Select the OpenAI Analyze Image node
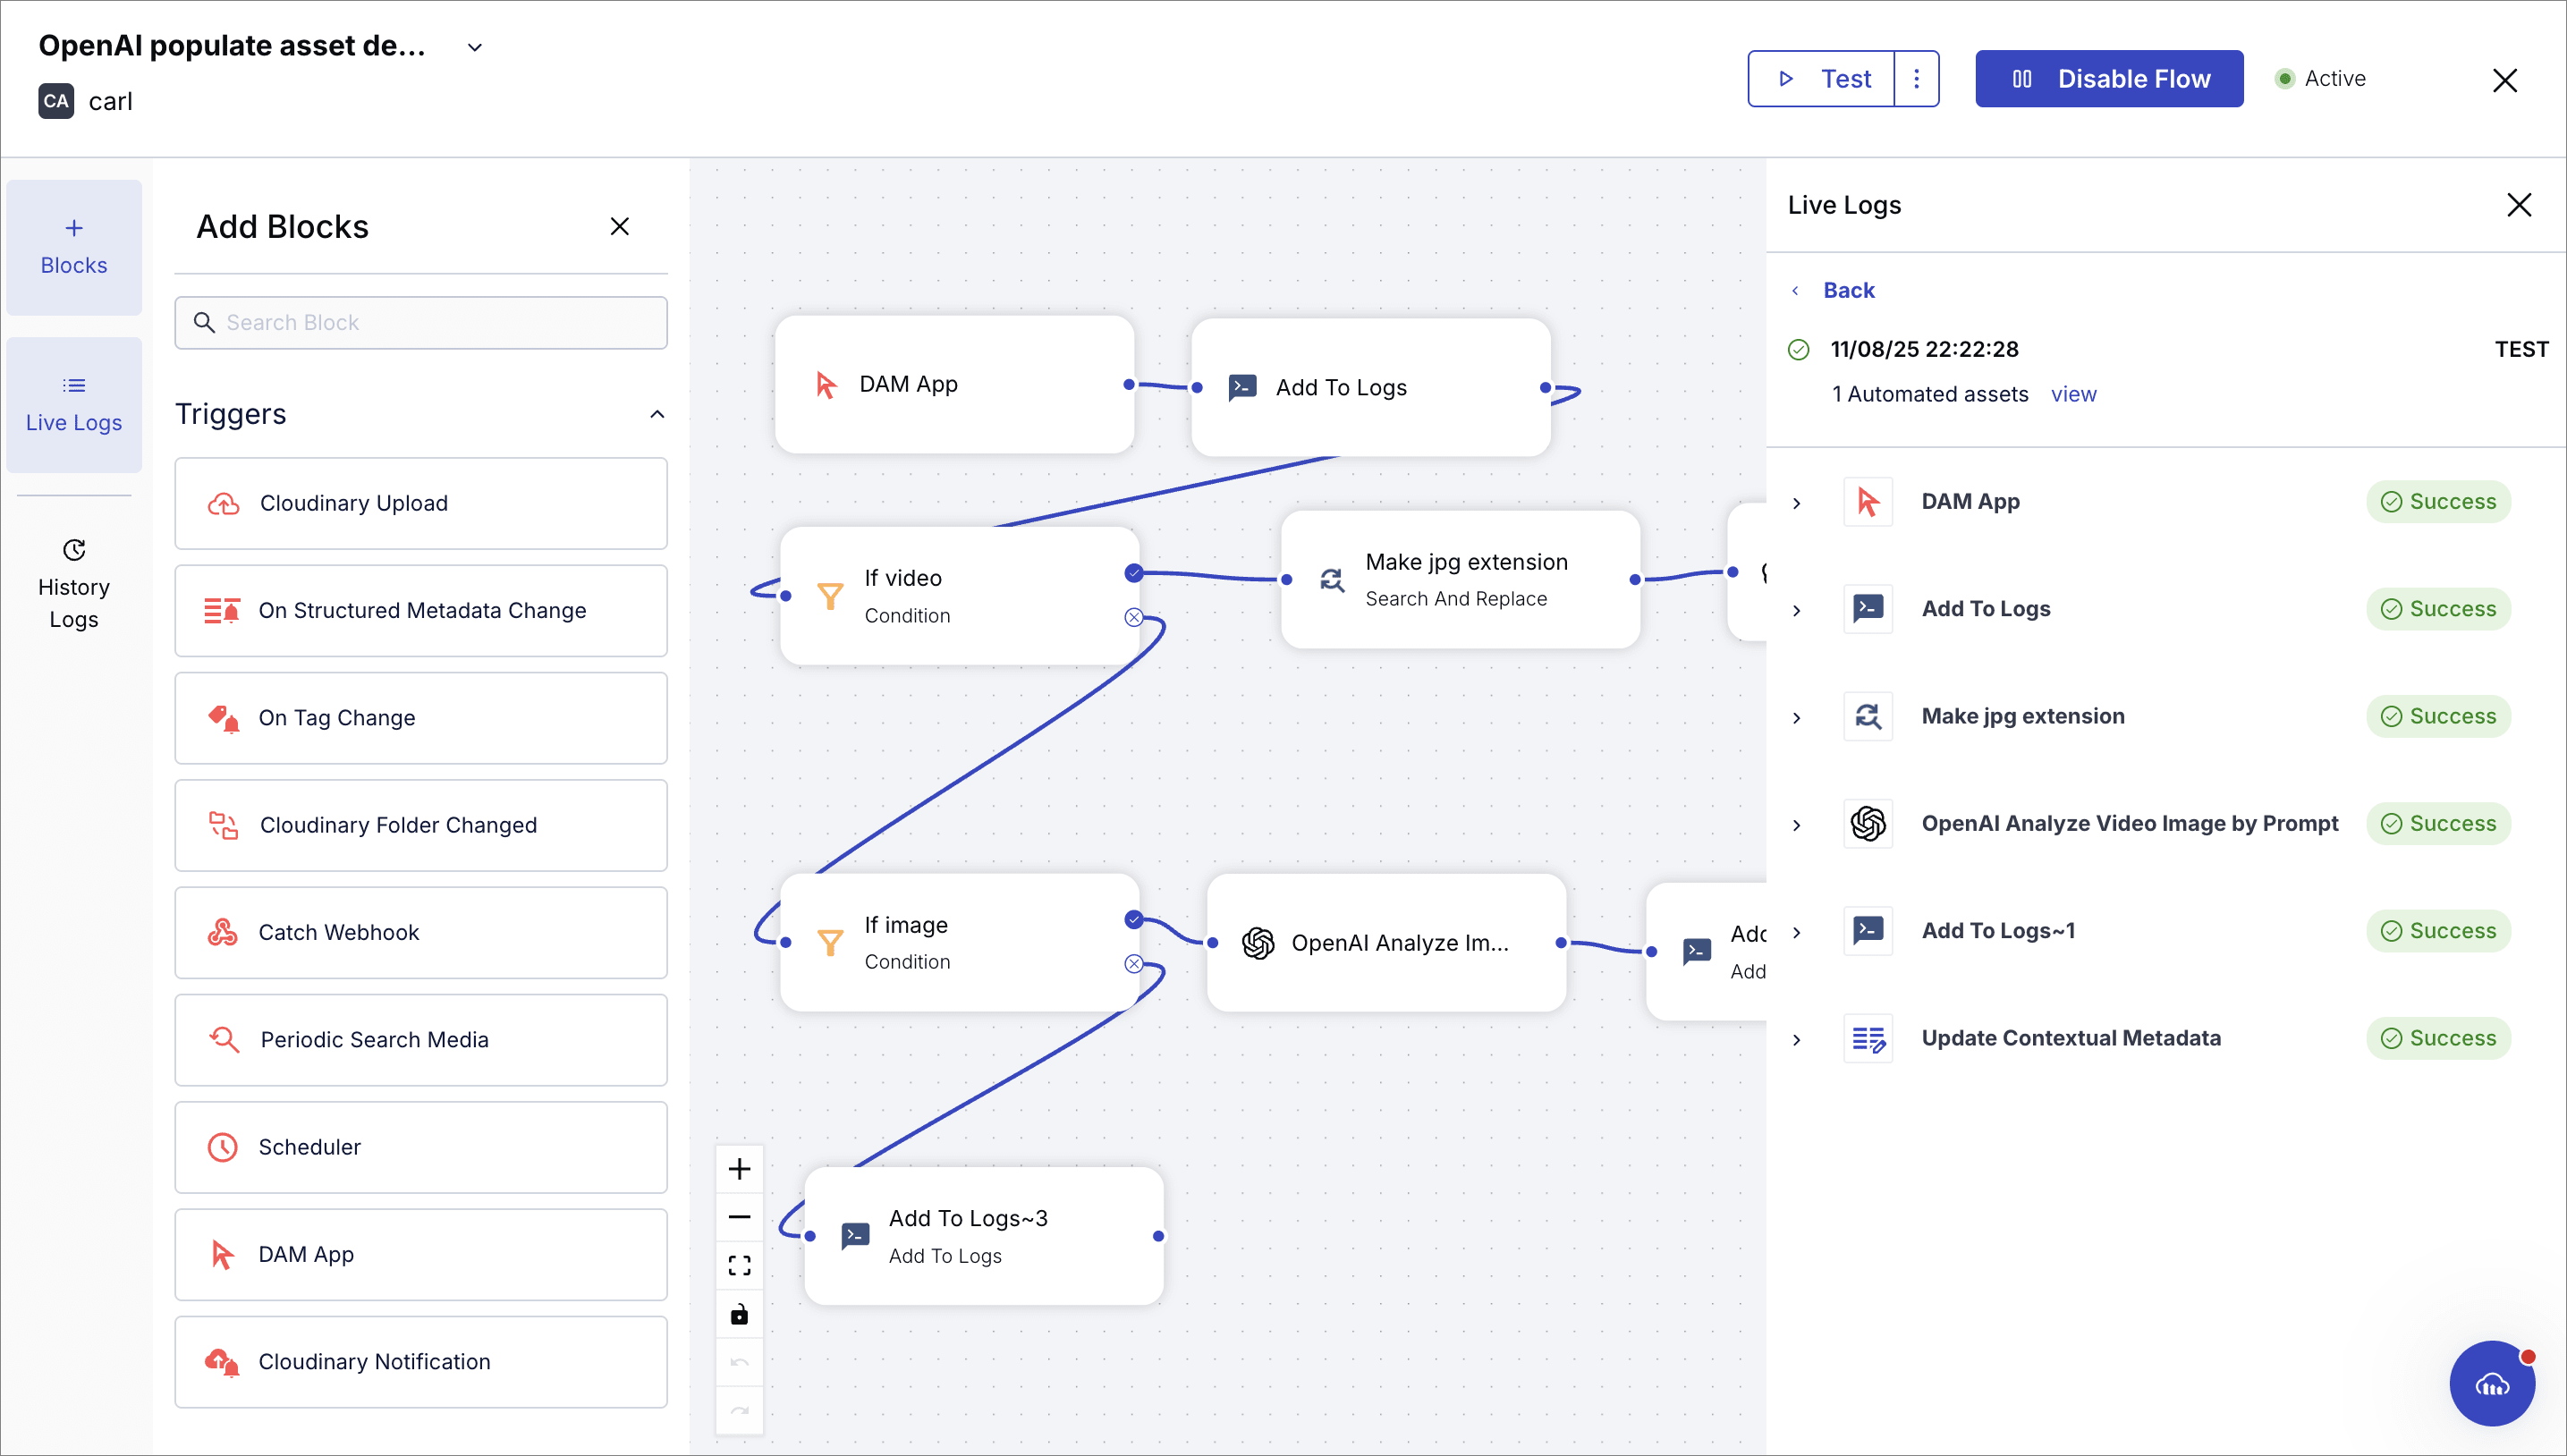 (x=1386, y=943)
